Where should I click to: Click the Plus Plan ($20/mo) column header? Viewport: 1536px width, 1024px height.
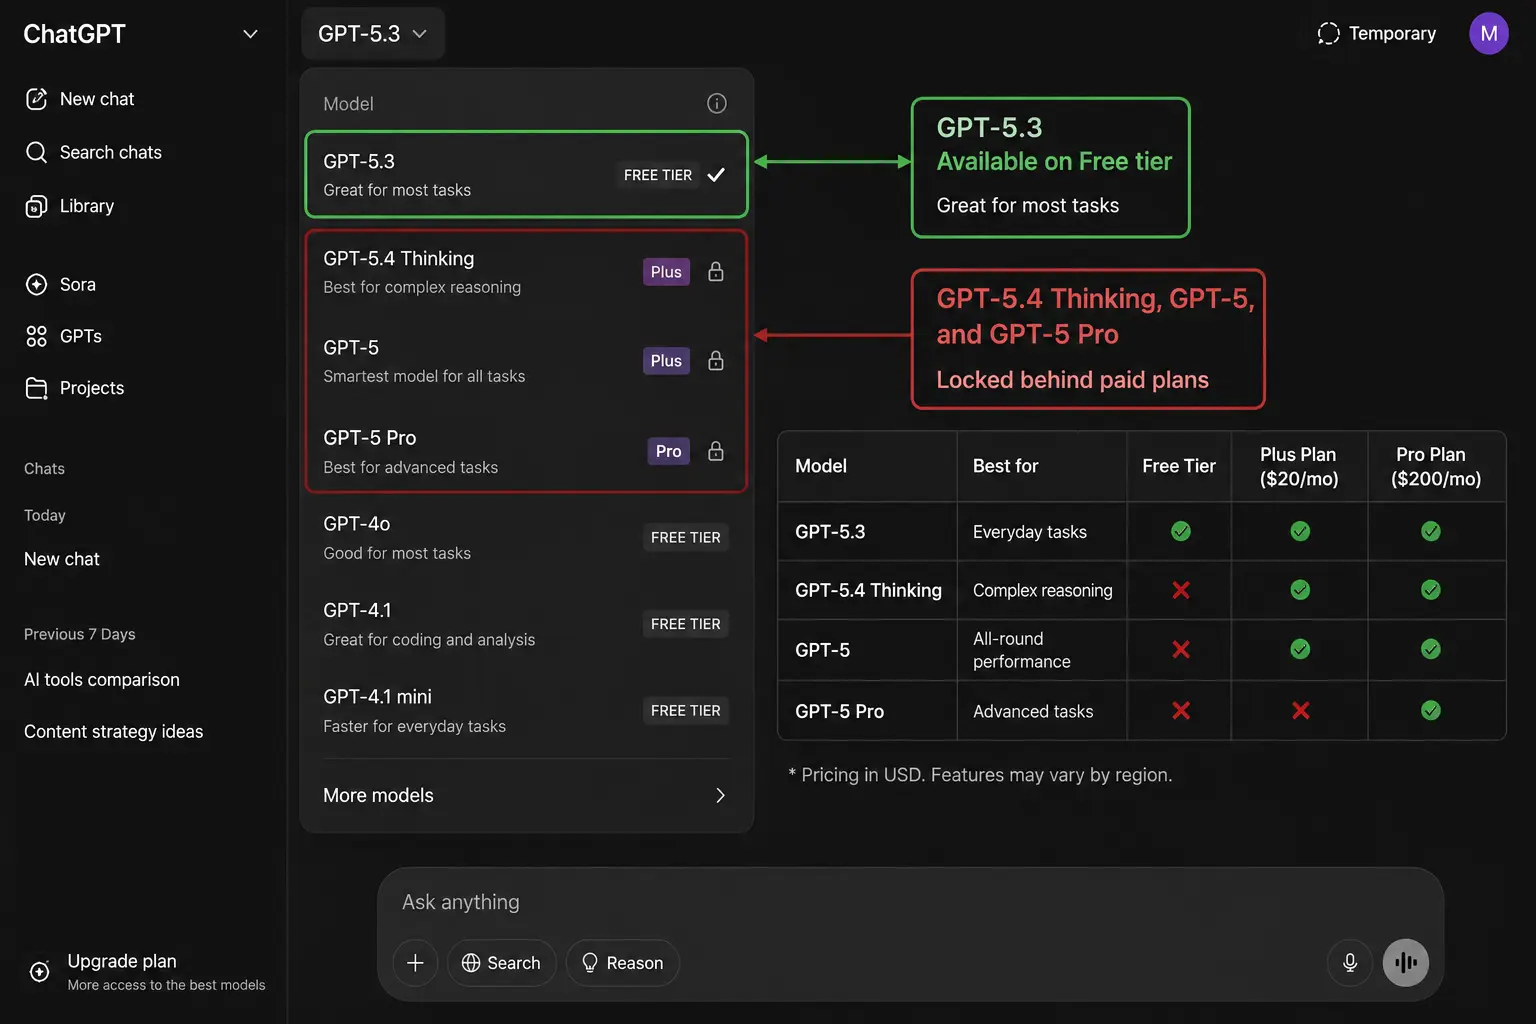(1299, 466)
